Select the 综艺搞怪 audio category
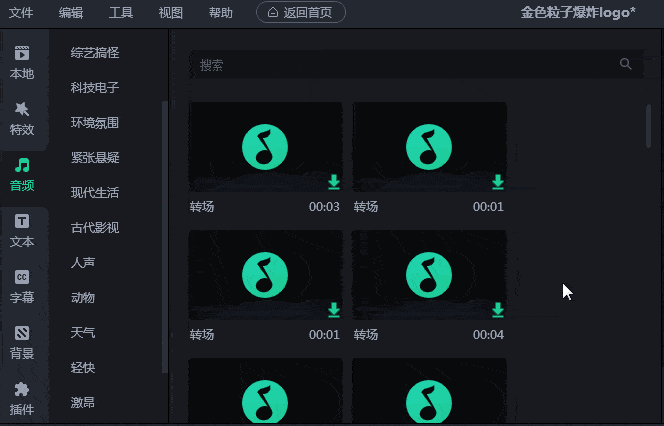664x426 pixels. 95,53
